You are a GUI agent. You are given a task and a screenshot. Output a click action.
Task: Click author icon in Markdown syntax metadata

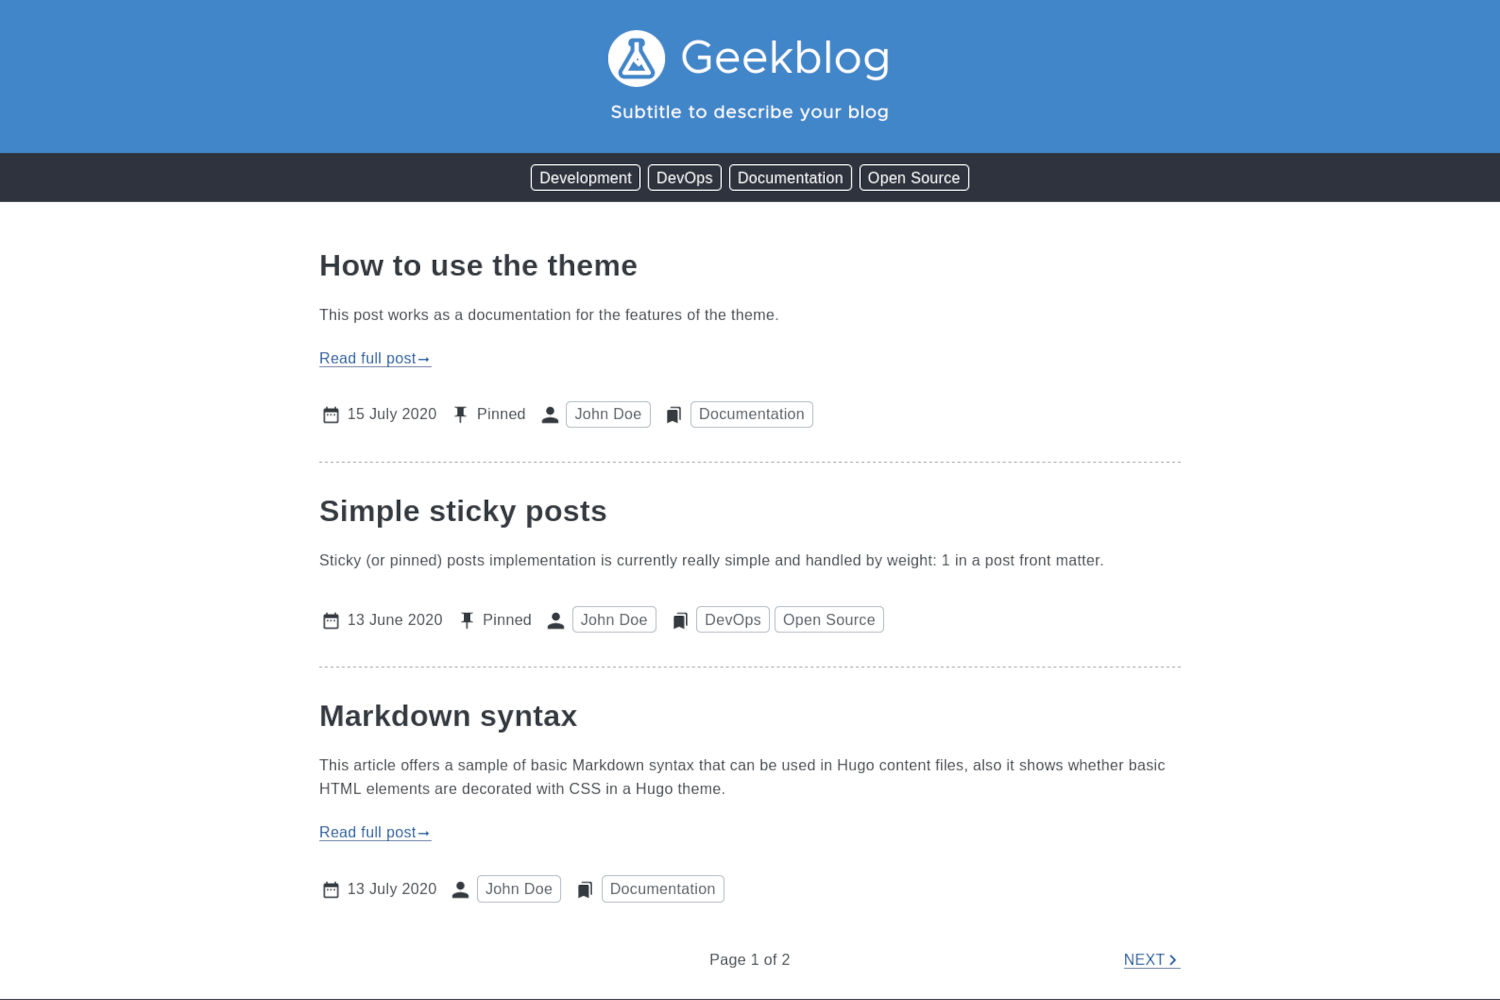460,890
